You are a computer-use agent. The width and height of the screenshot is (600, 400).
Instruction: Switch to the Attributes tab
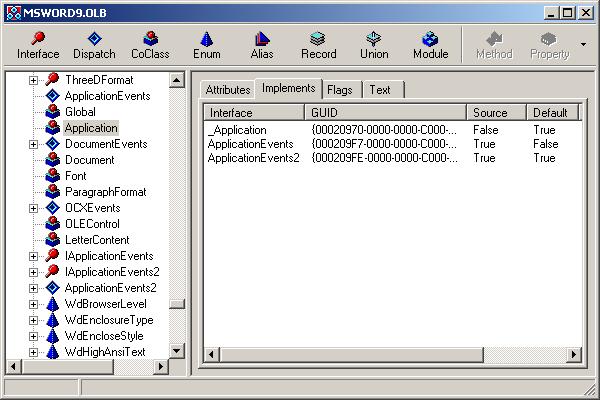(x=228, y=90)
